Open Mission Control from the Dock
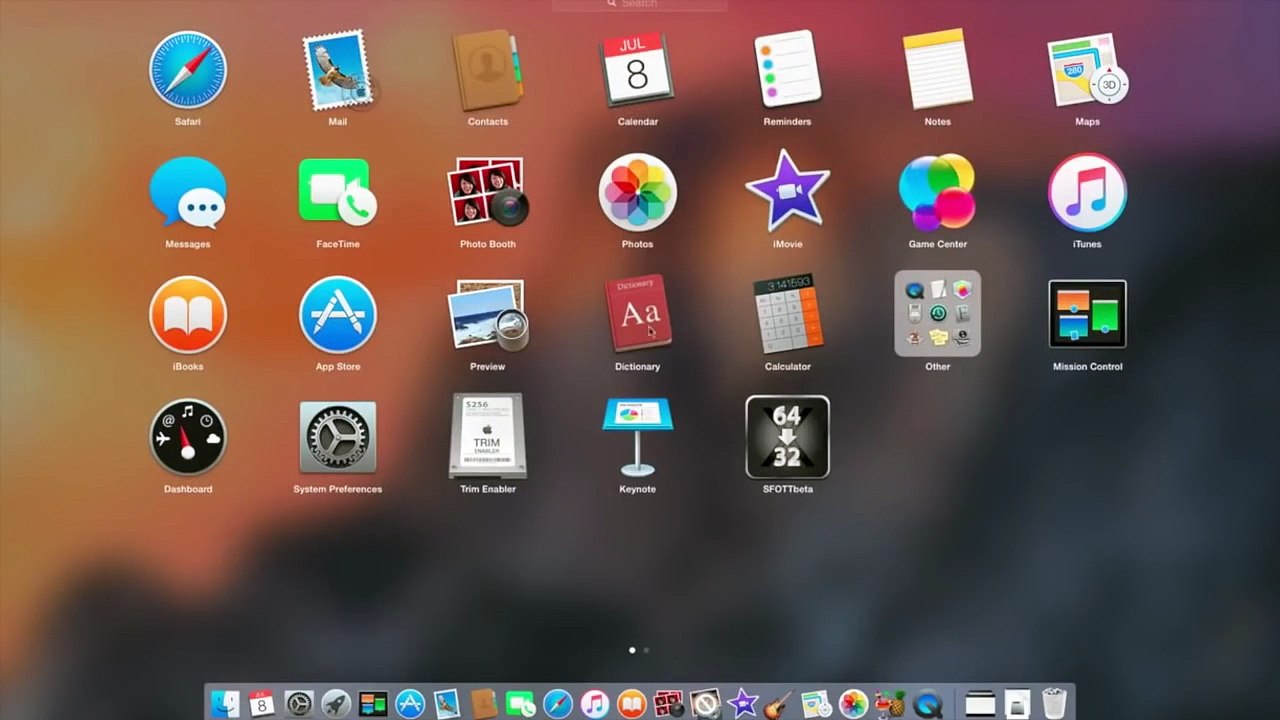Image resolution: width=1280 pixels, height=720 pixels. pos(373,704)
